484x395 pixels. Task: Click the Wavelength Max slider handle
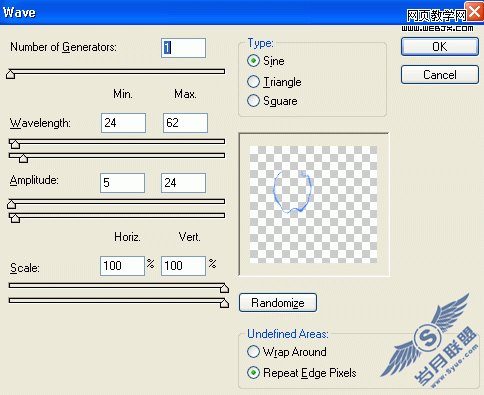[x=23, y=158]
